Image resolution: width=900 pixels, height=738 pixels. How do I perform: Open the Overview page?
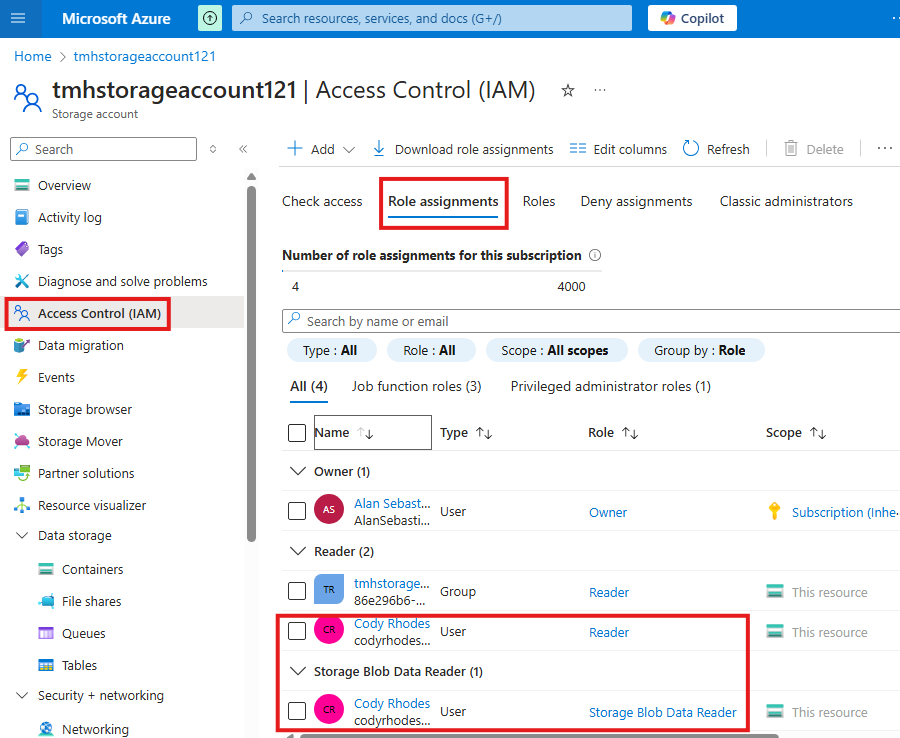[64, 185]
